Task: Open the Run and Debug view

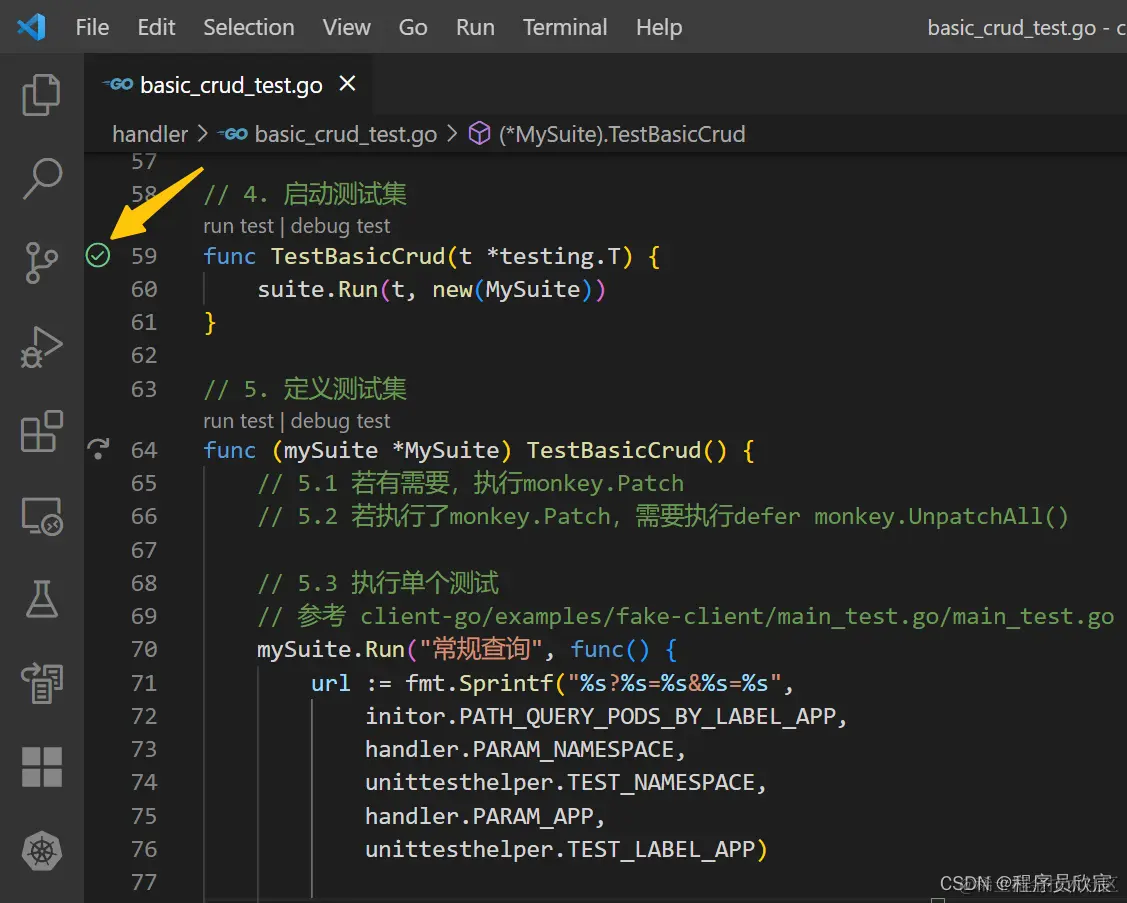Action: point(42,347)
